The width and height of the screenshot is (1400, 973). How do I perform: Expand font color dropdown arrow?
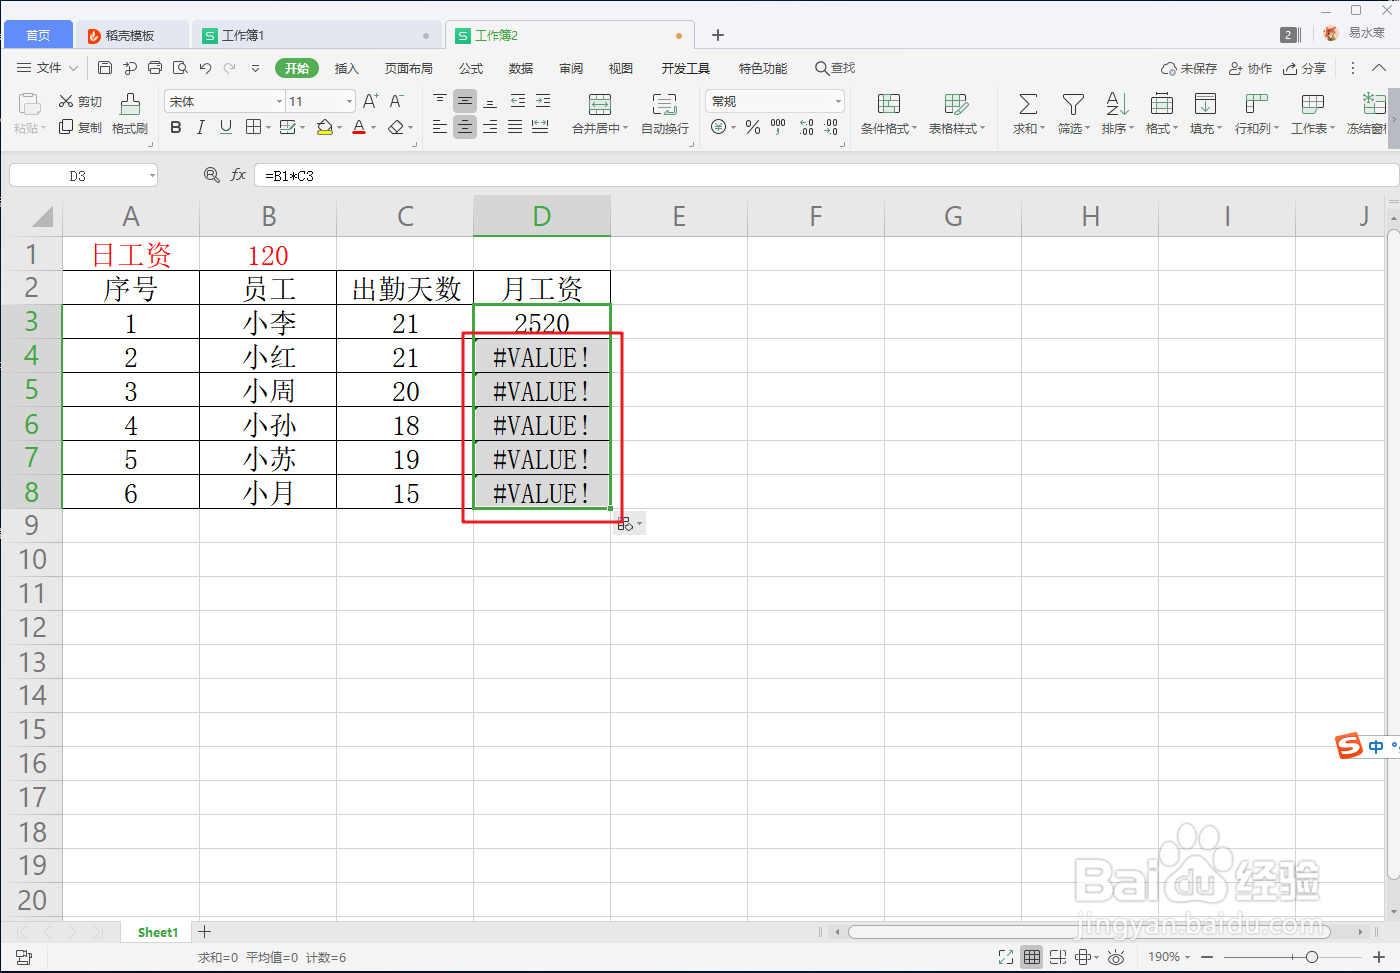pyautogui.click(x=374, y=128)
